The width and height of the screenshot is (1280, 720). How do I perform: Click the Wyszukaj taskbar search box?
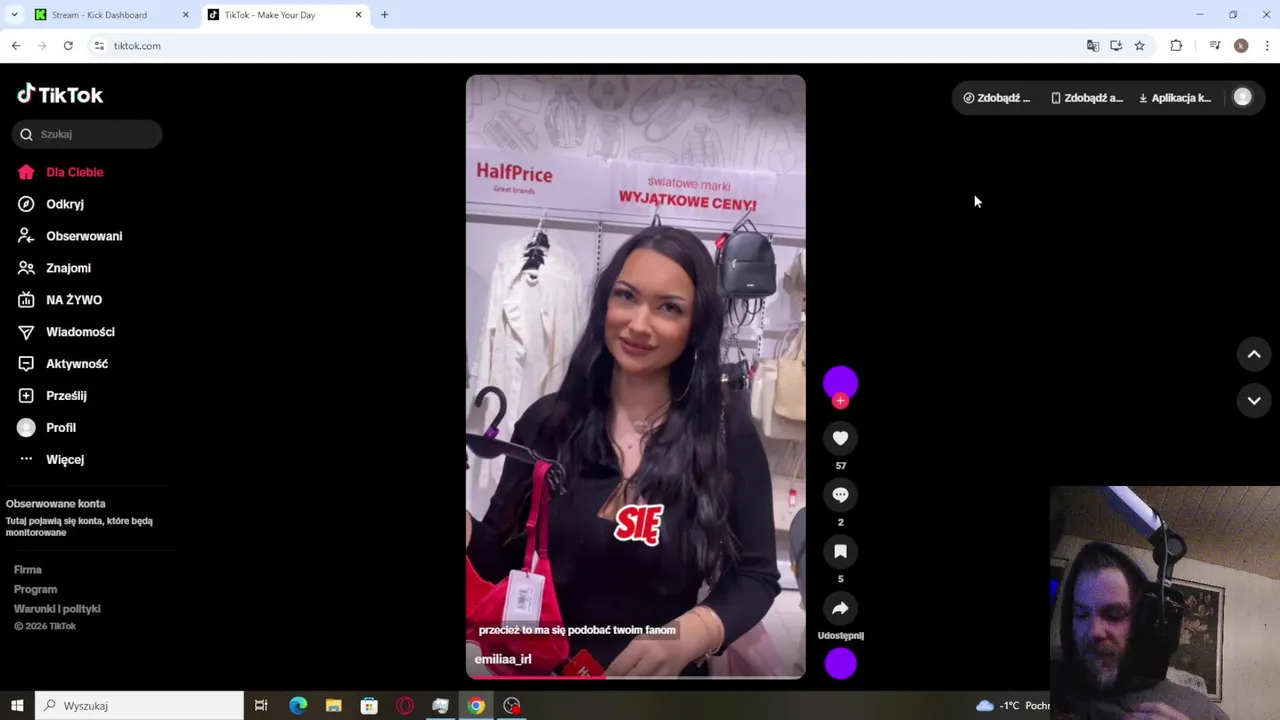point(140,706)
